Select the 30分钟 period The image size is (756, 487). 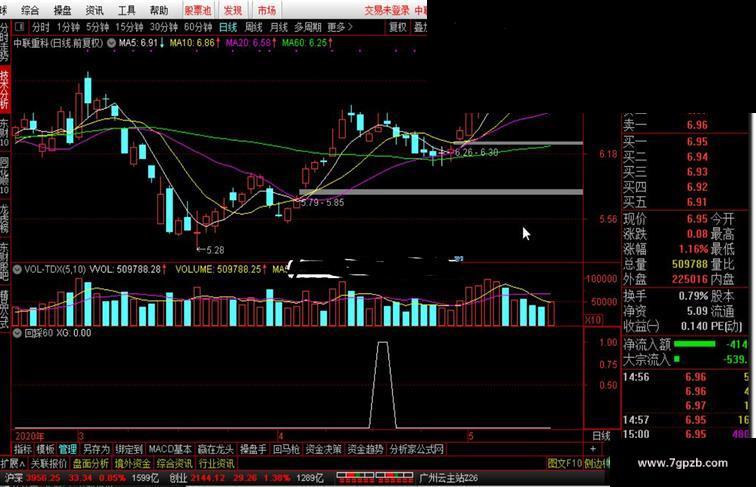coord(164,27)
